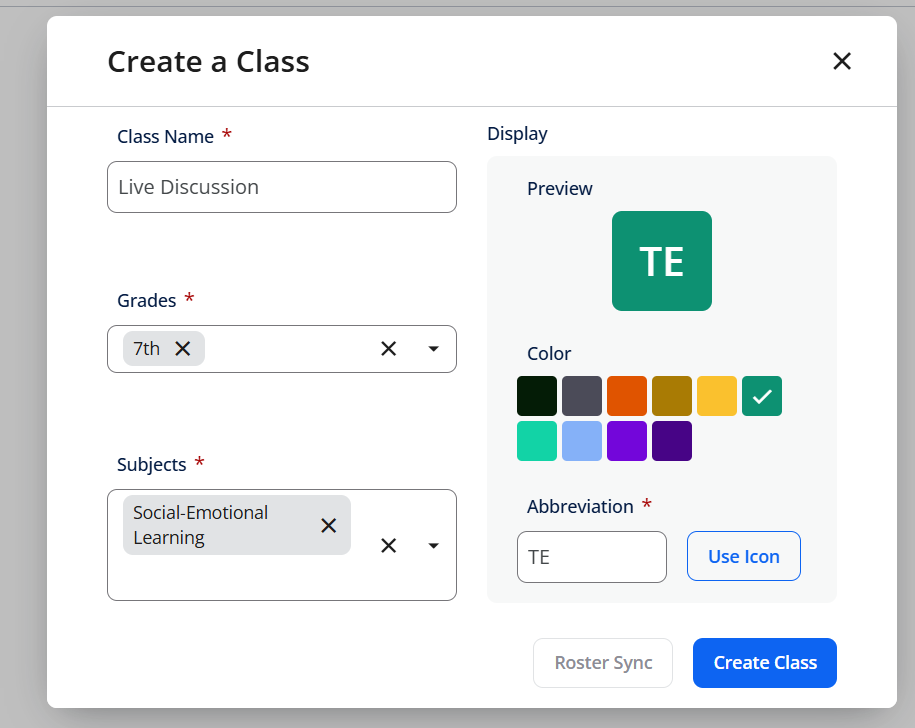Screen dimensions: 915x728
Task: Choose the dark gray color swatch
Action: tap(582, 396)
